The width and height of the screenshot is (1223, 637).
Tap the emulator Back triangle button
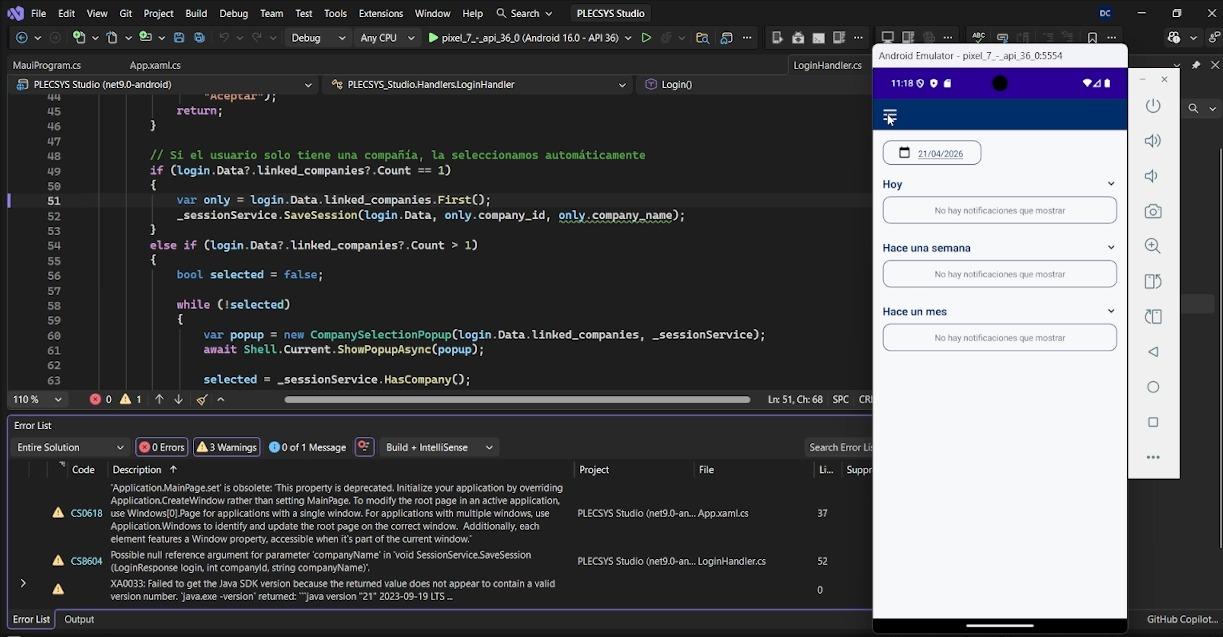point(1153,352)
